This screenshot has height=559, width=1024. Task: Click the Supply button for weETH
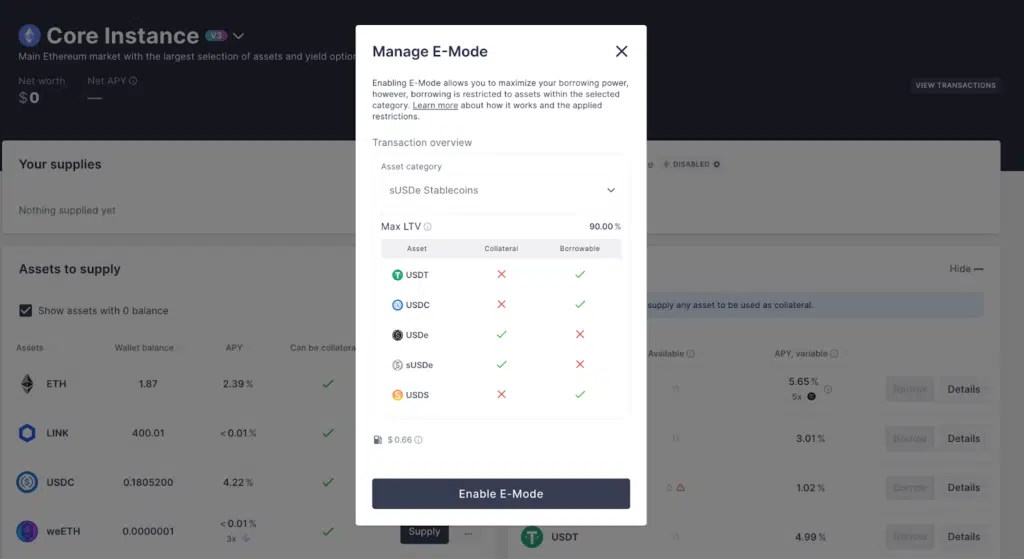coord(424,532)
